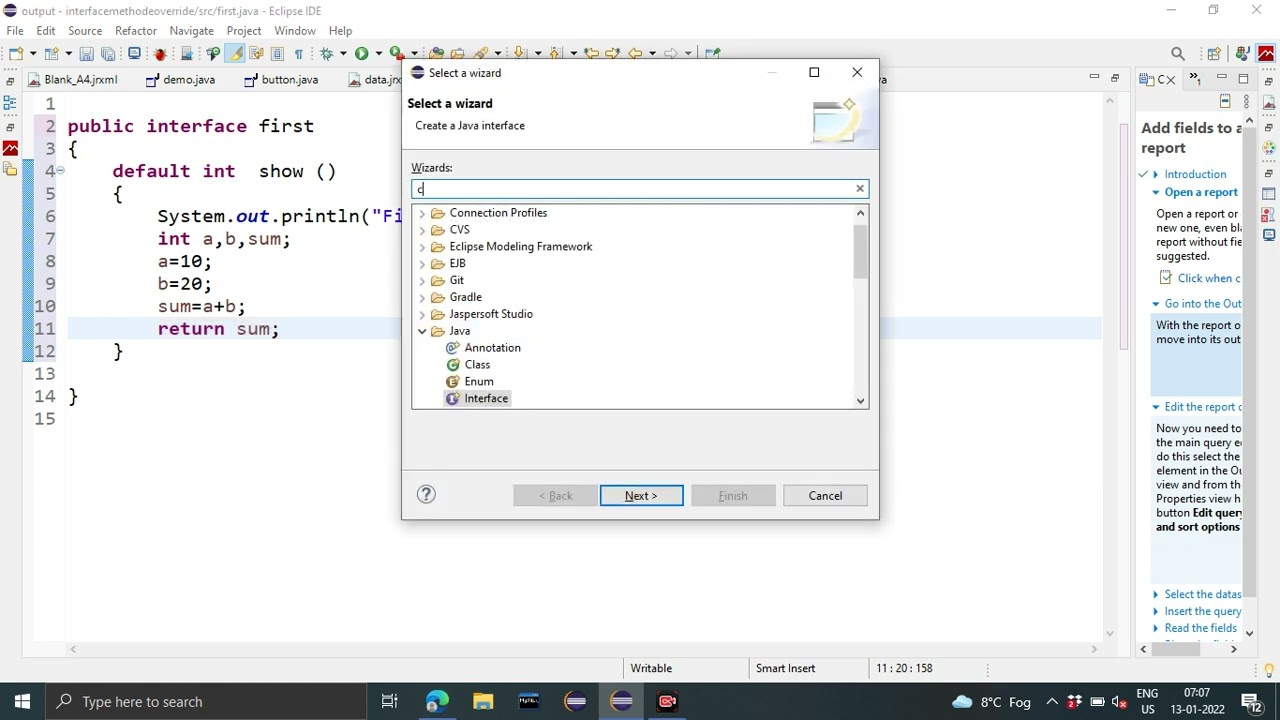The width and height of the screenshot is (1280, 720).
Task: Click the Cancel button in wizard
Action: pyautogui.click(x=825, y=496)
